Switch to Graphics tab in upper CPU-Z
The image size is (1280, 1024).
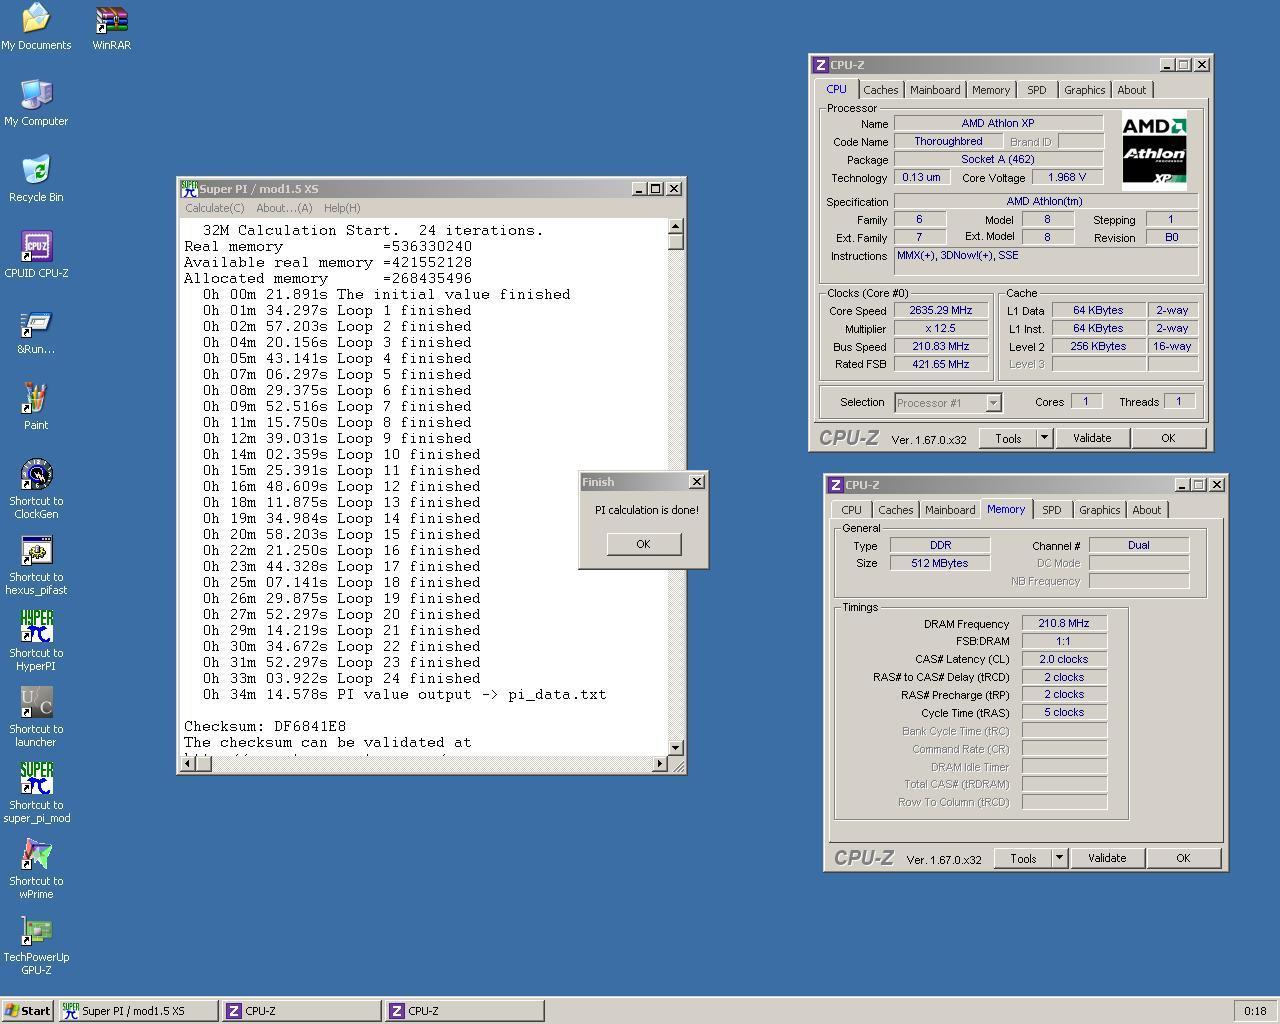(x=1085, y=90)
